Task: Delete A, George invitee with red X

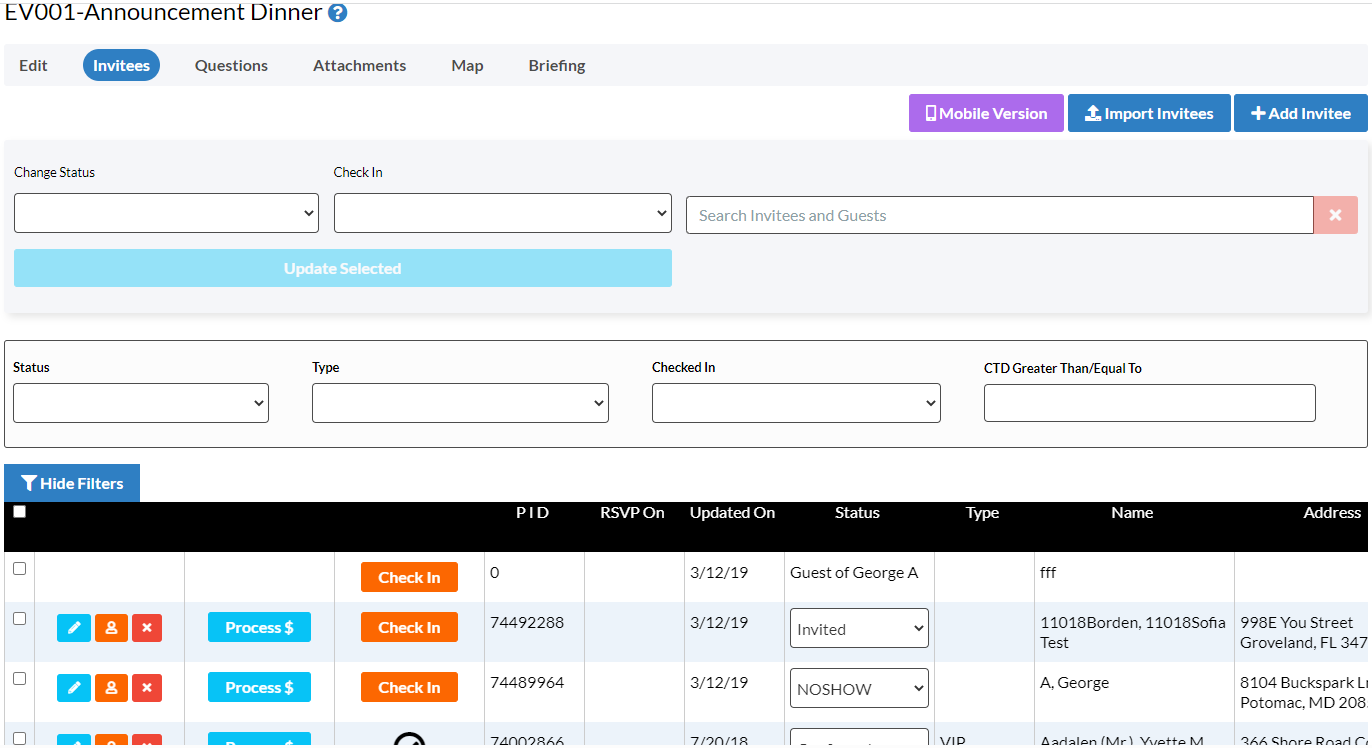Action: pos(147,688)
